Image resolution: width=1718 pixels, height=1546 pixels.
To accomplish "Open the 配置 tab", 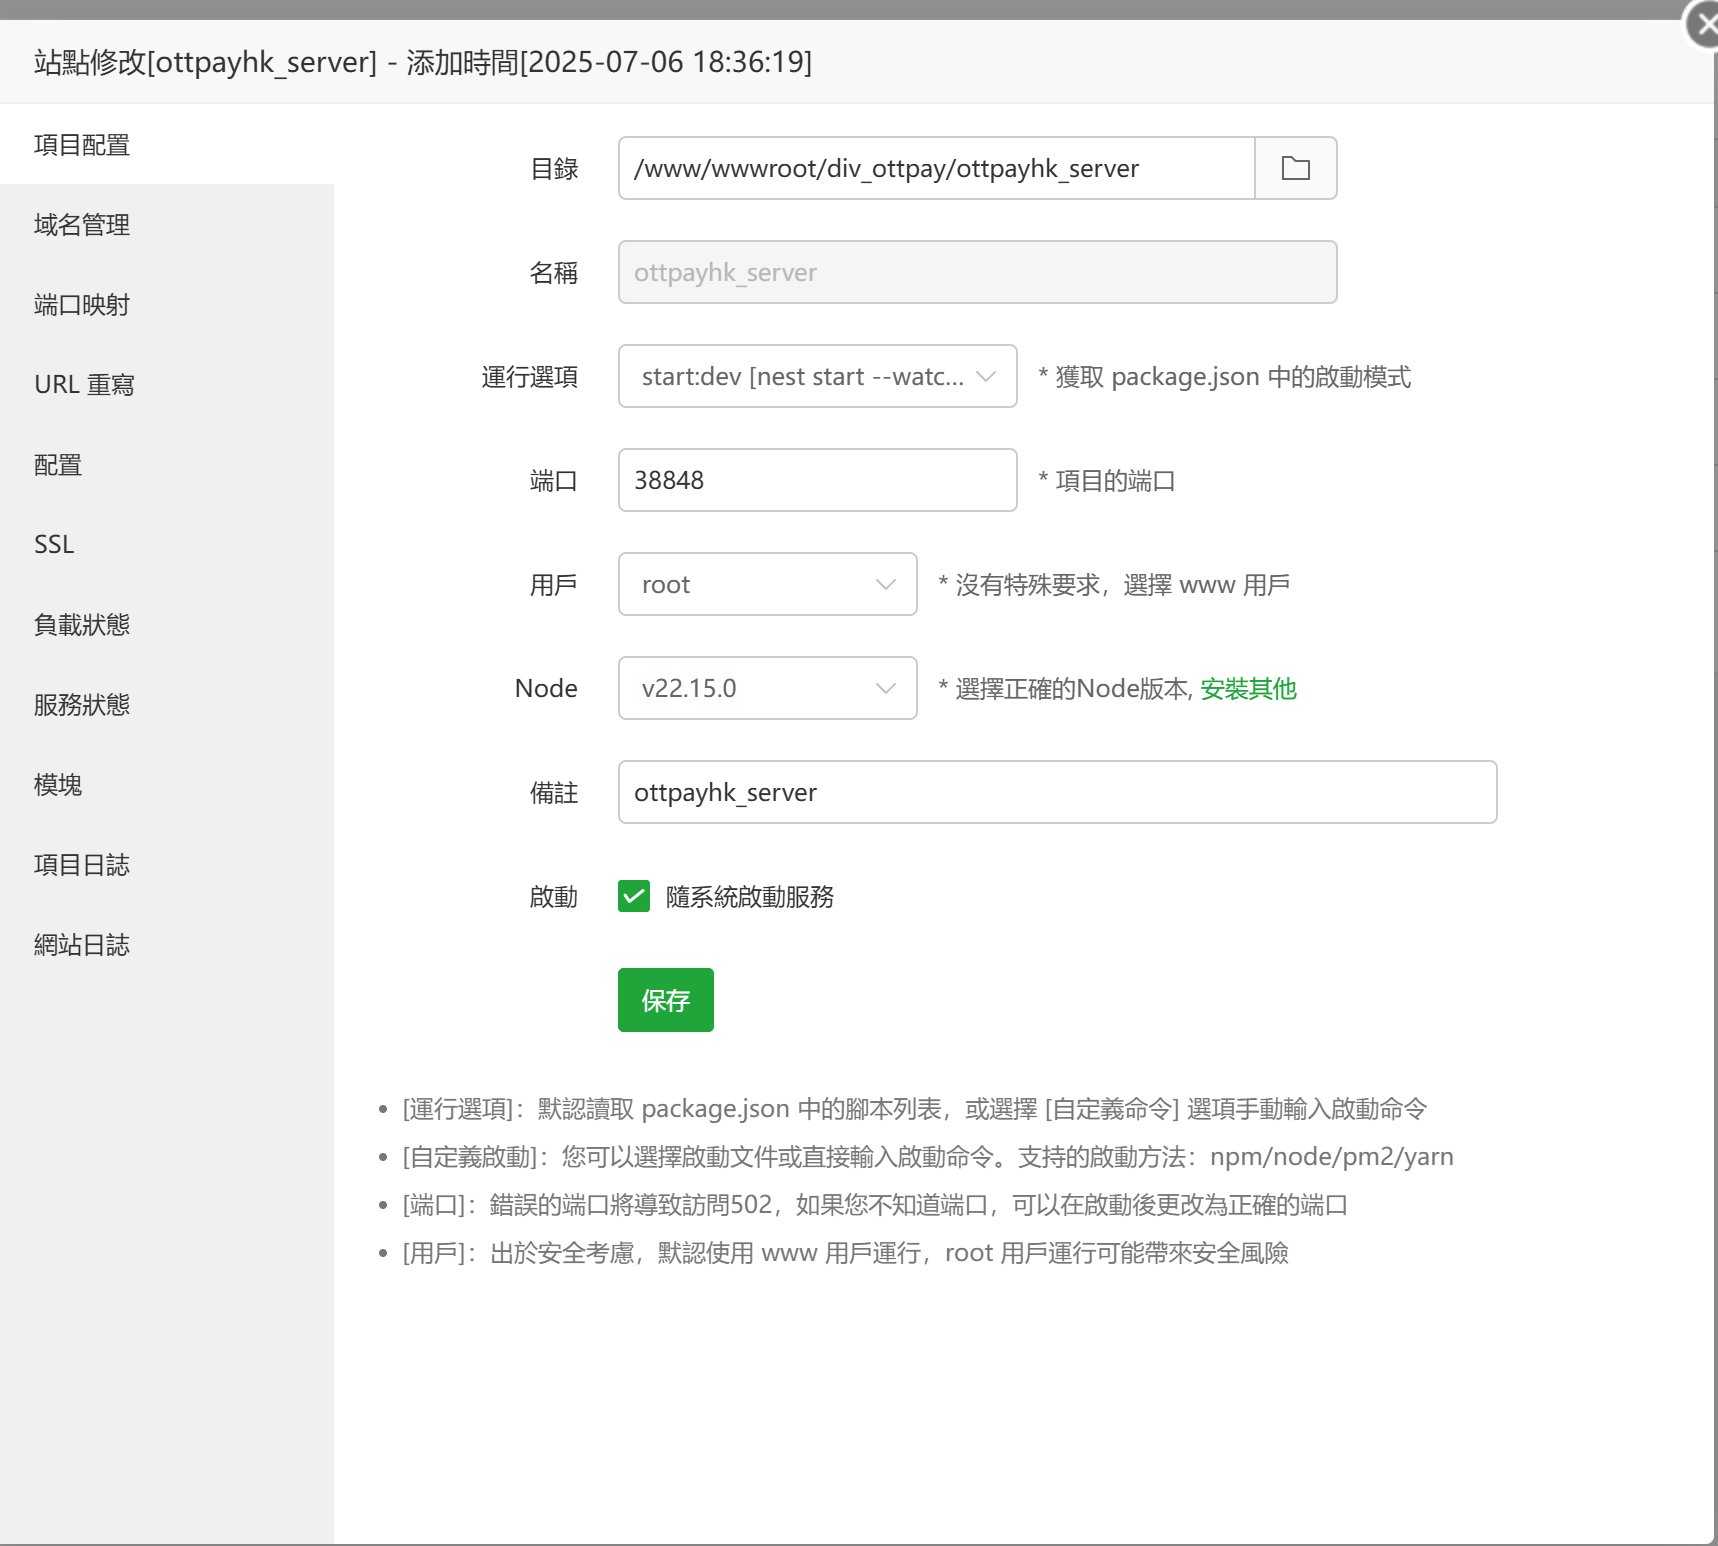I will (167, 464).
